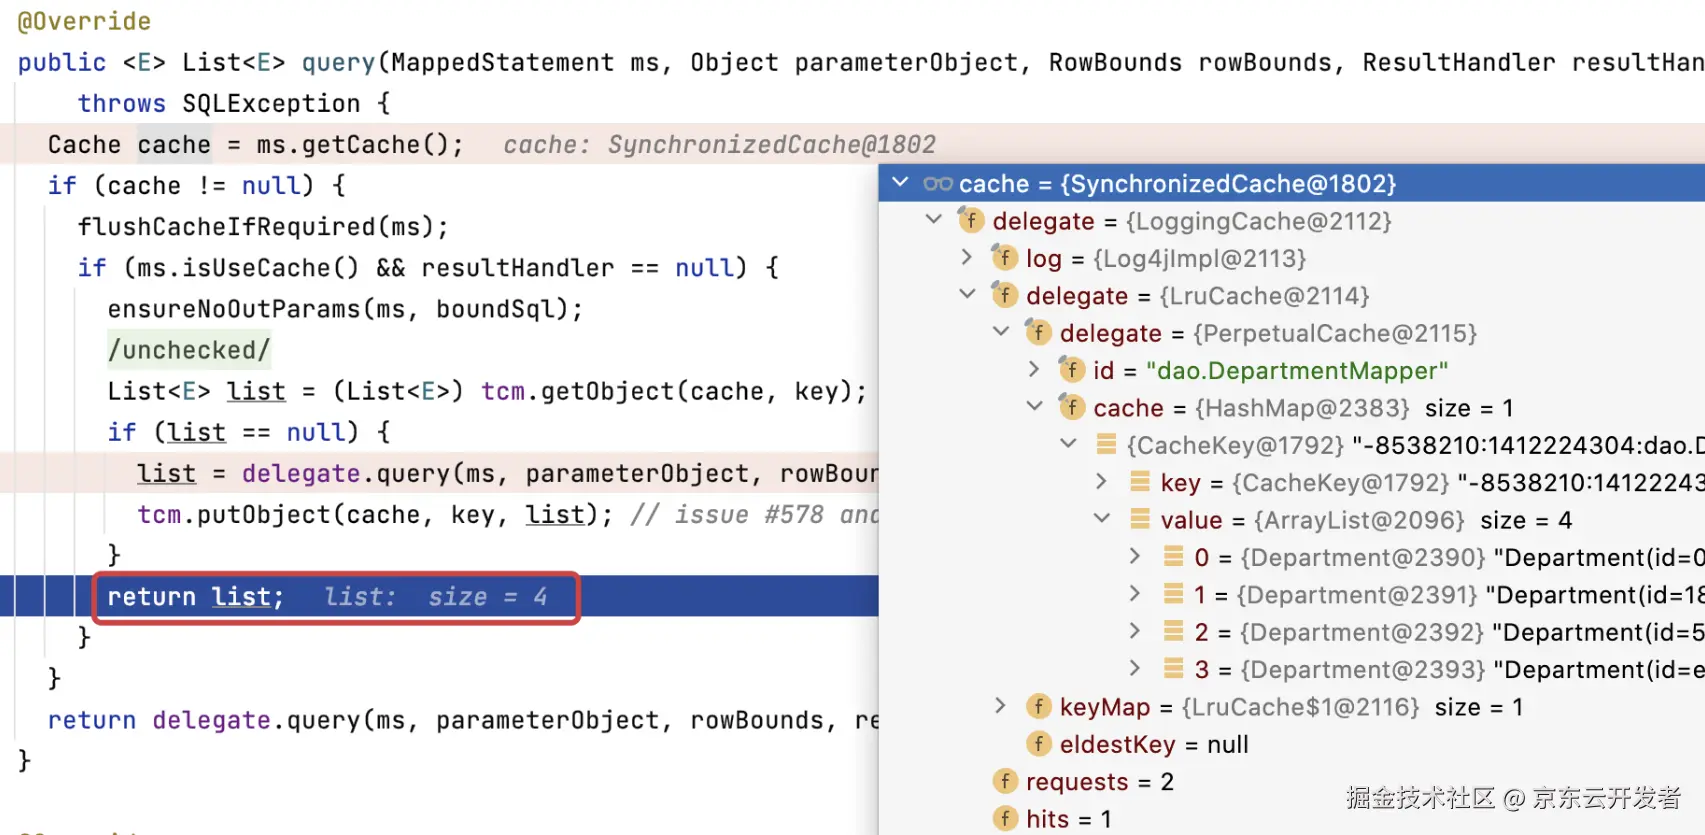1705x835 pixels.
Task: Expand the id dao.DepartmentMapper node
Action: pos(1034,369)
